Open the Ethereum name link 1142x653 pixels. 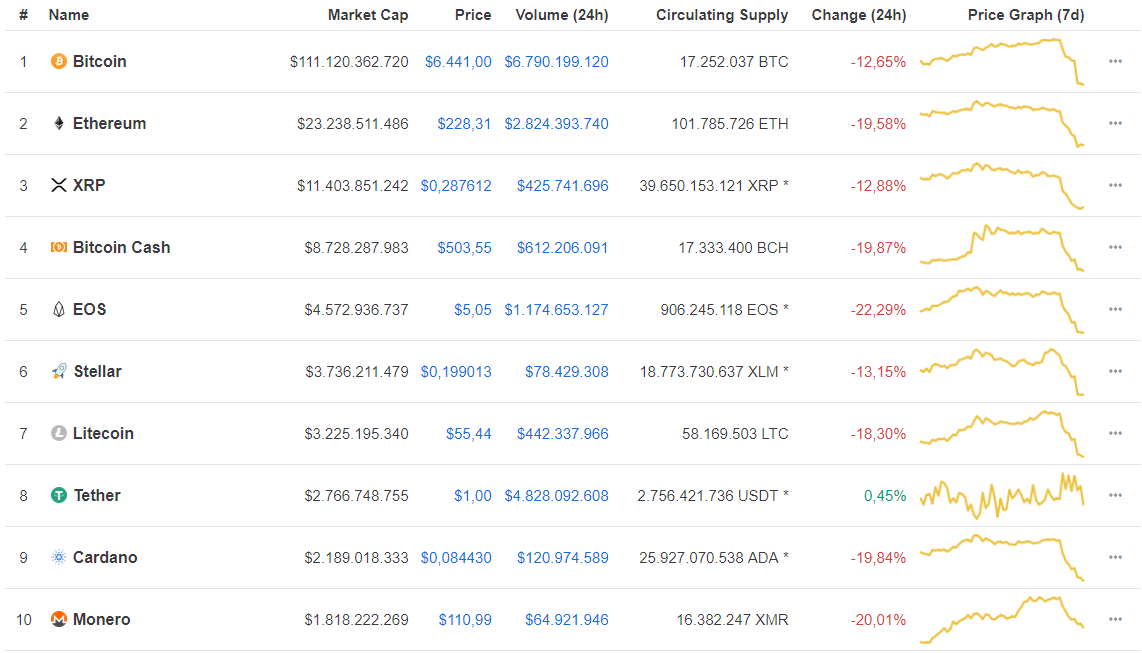[x=109, y=123]
